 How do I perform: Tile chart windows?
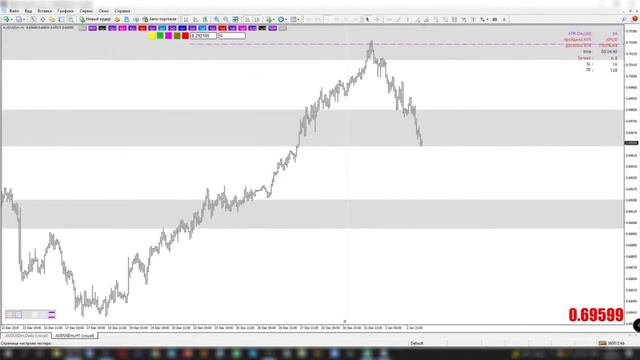(x=236, y=19)
